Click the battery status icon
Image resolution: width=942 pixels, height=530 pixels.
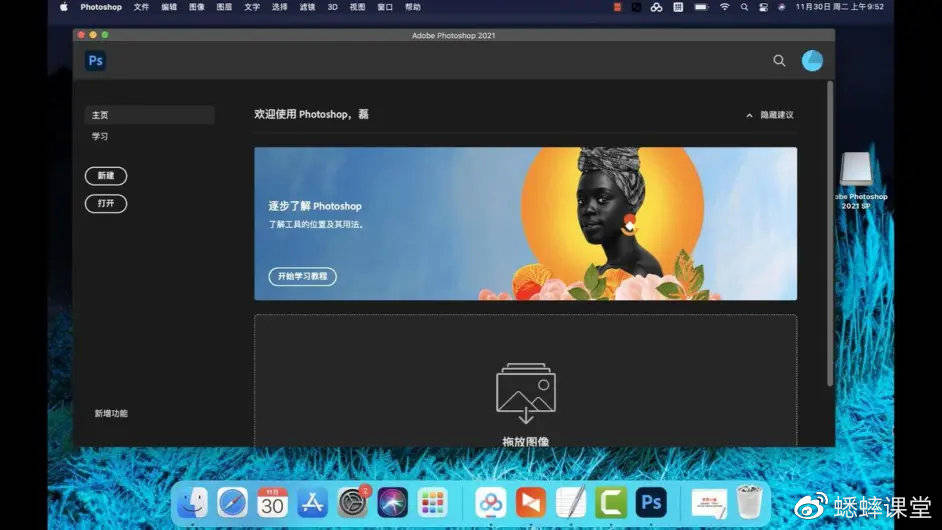(701, 7)
